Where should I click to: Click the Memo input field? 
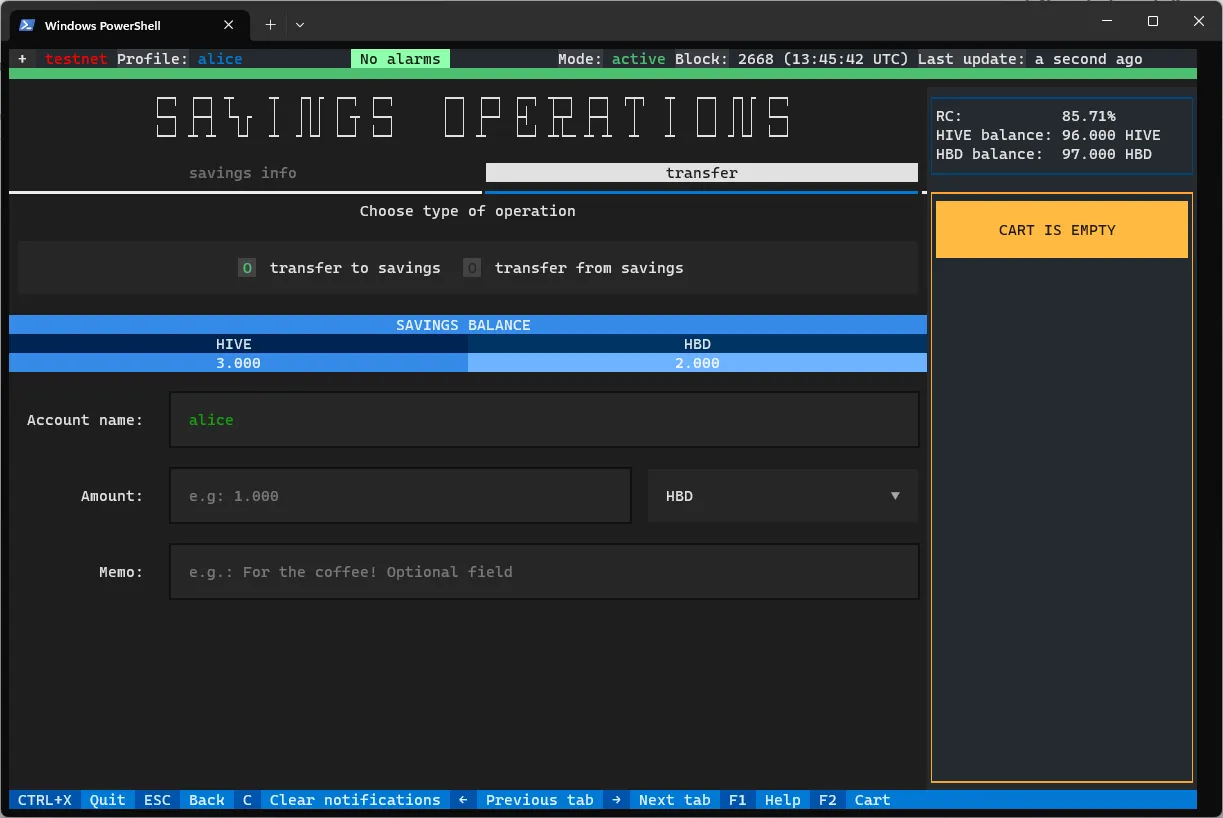tap(544, 572)
